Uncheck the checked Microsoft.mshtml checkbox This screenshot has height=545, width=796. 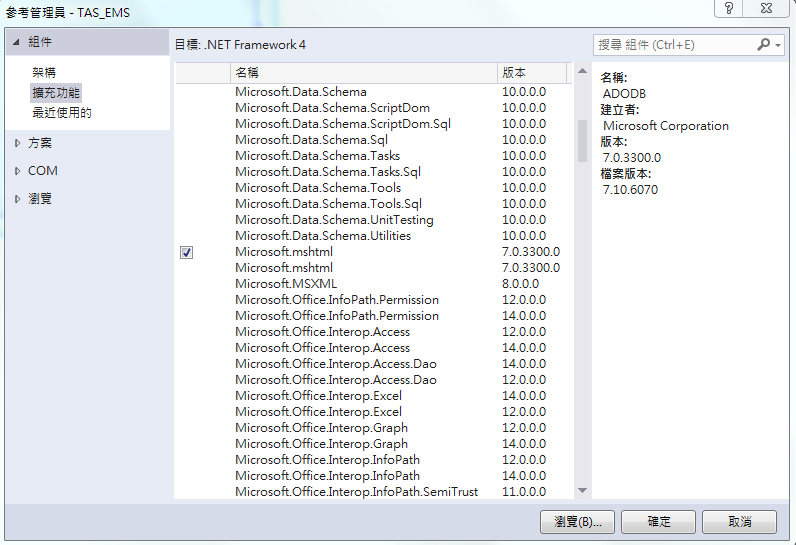(x=186, y=252)
